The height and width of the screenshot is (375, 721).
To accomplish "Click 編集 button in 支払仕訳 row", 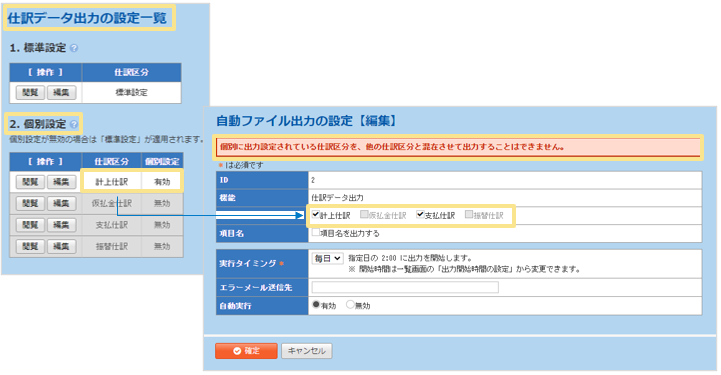I will (x=61, y=225).
